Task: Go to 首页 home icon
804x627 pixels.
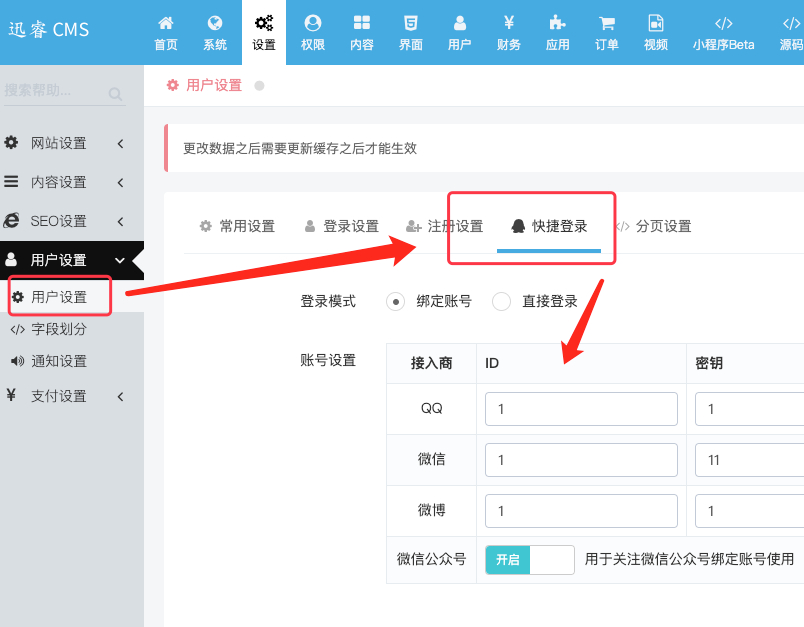Action: coord(166,23)
